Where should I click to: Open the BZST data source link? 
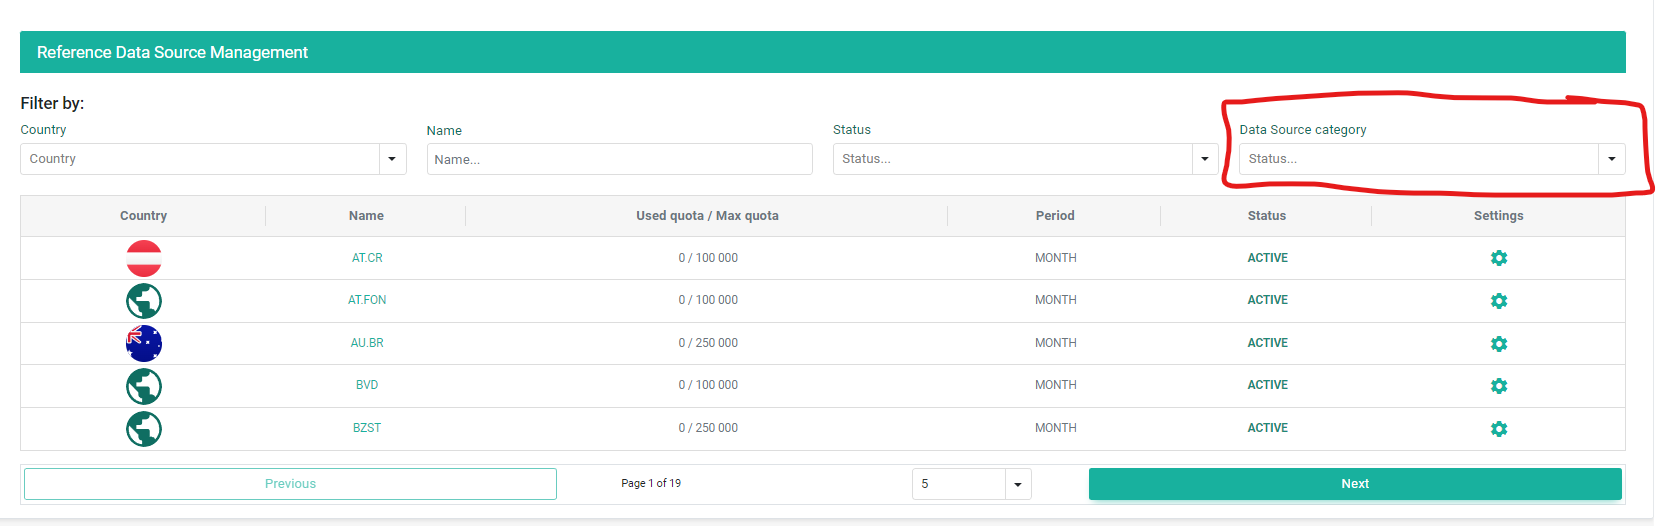[x=367, y=428]
